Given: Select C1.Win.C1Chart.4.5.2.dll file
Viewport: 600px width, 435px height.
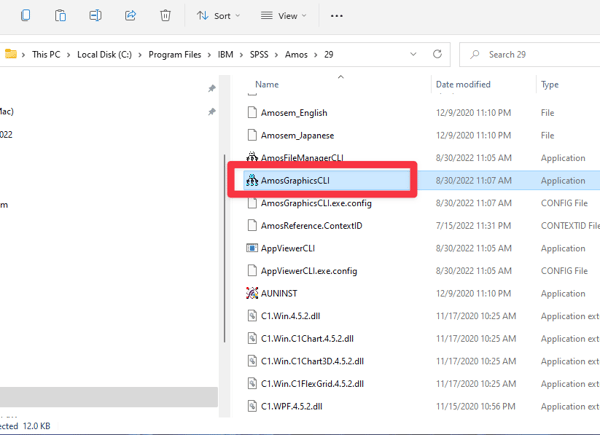Looking at the screenshot, I should [307, 339].
